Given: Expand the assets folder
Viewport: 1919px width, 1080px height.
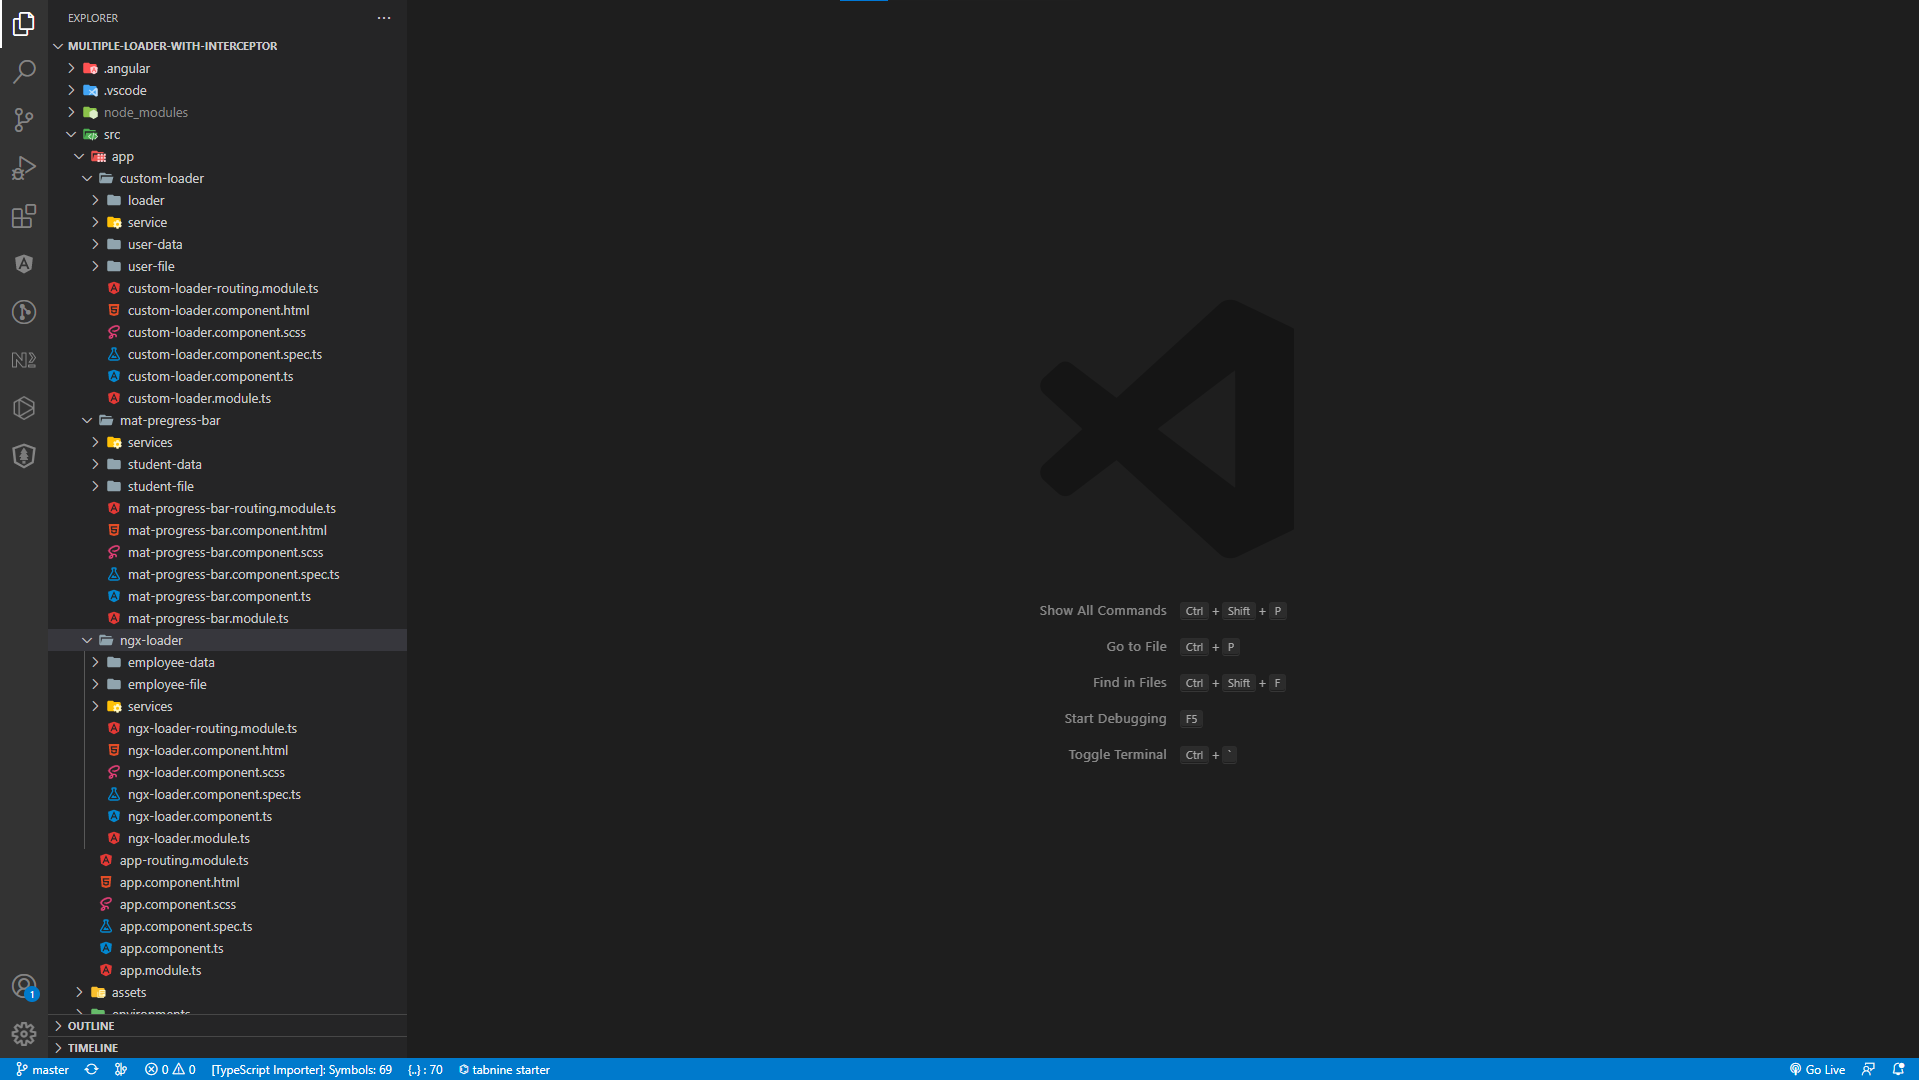Looking at the screenshot, I should tap(228, 992).
